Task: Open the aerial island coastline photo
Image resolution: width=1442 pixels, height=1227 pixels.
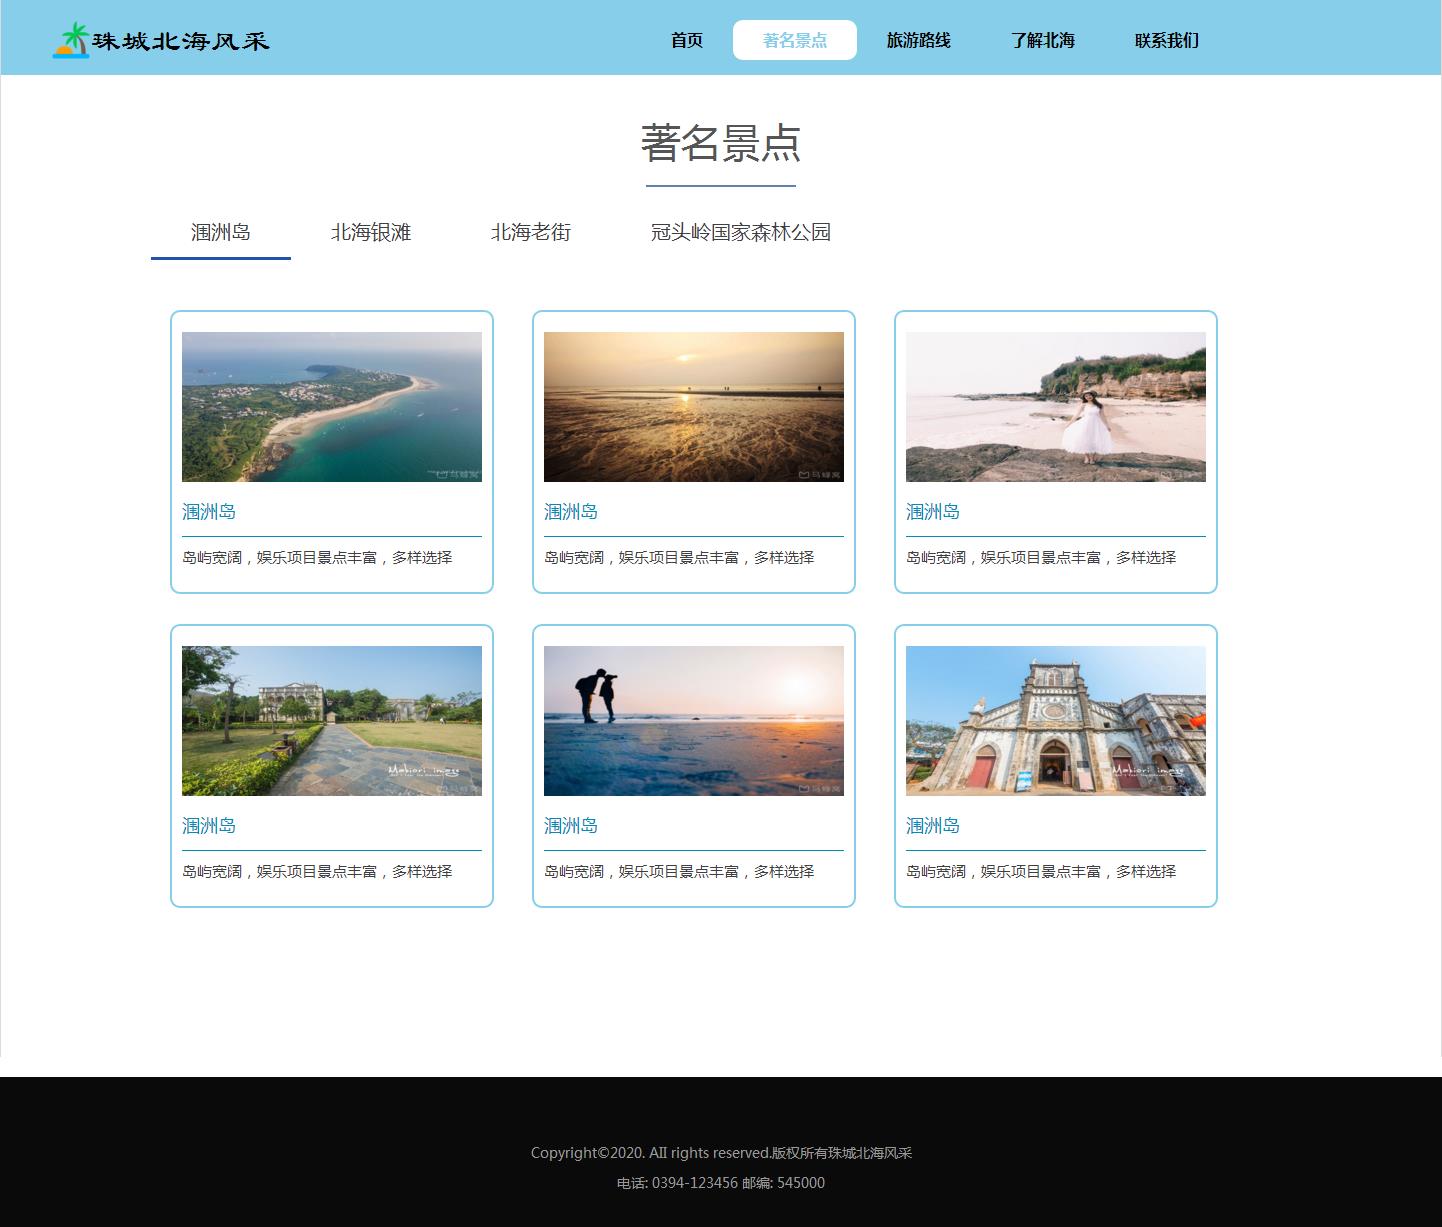Action: click(332, 407)
